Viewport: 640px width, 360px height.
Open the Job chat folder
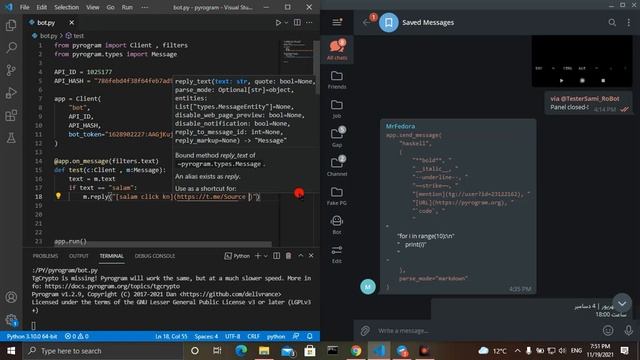pyautogui.click(x=337, y=109)
